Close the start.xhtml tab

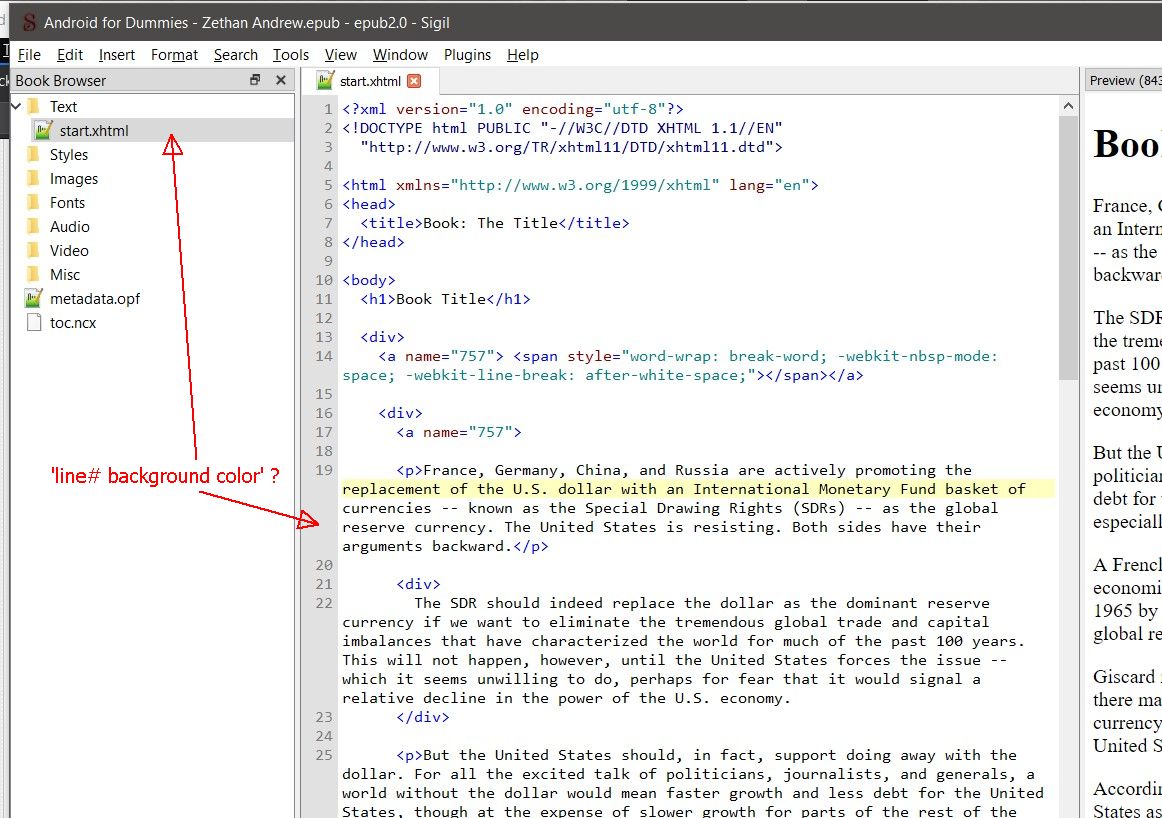click(414, 81)
